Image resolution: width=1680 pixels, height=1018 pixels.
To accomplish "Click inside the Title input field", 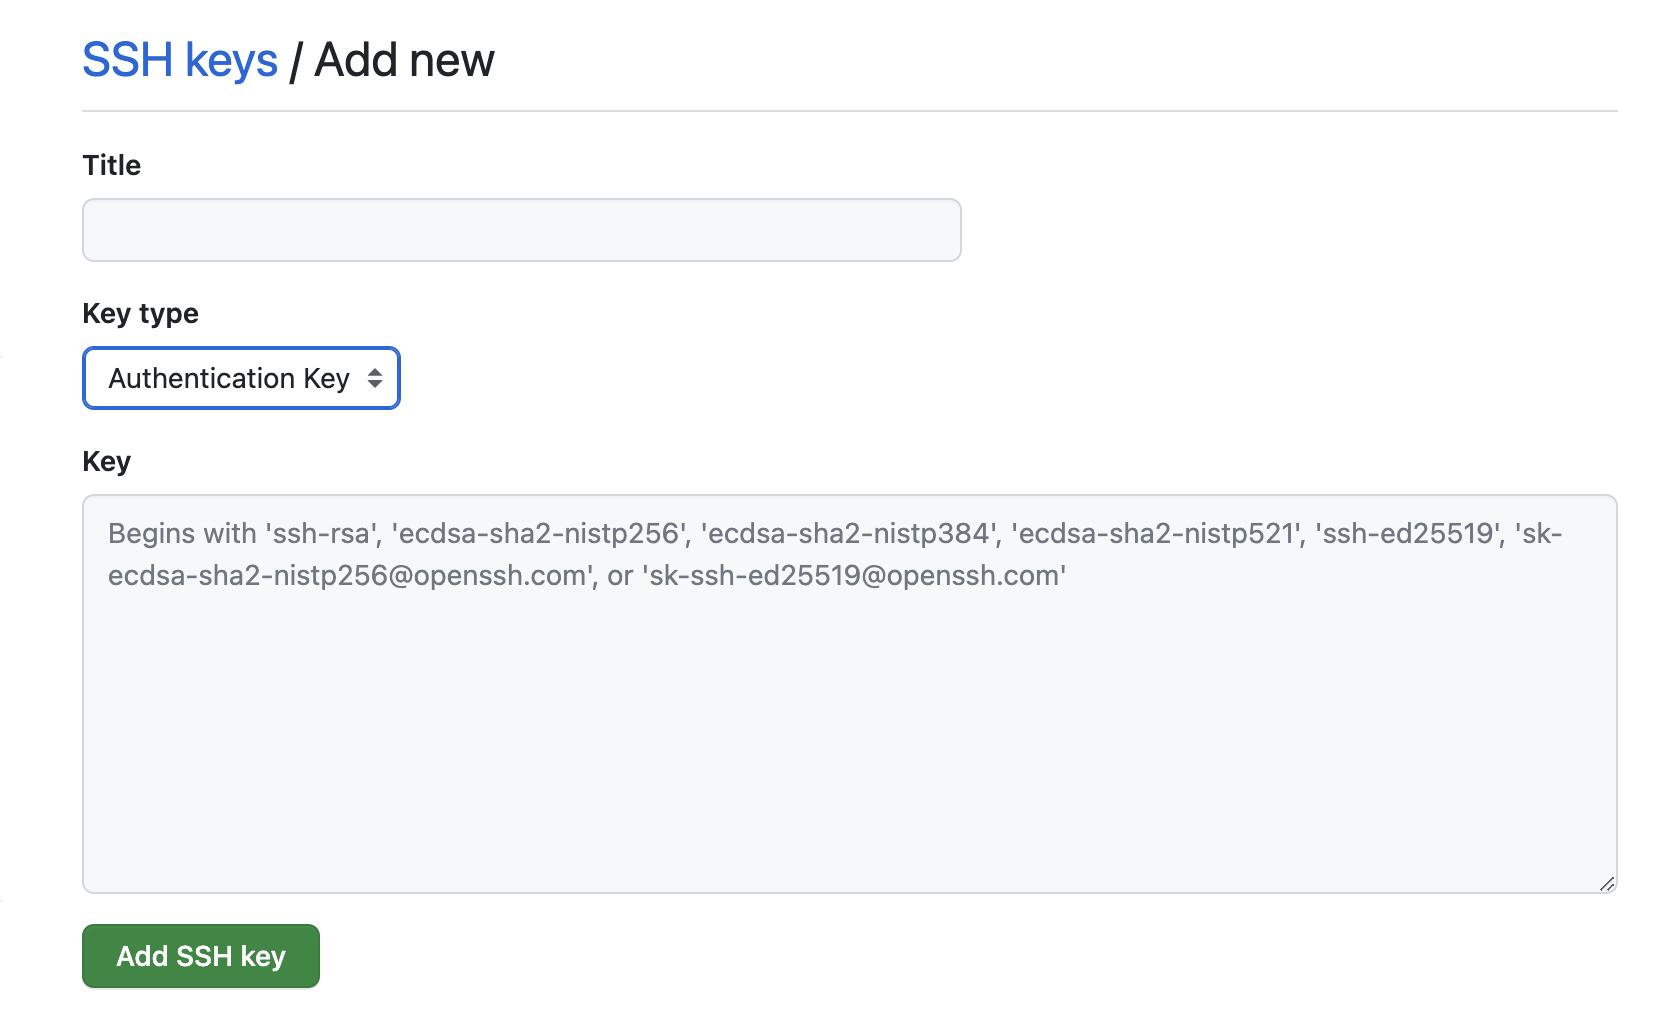I will point(520,229).
